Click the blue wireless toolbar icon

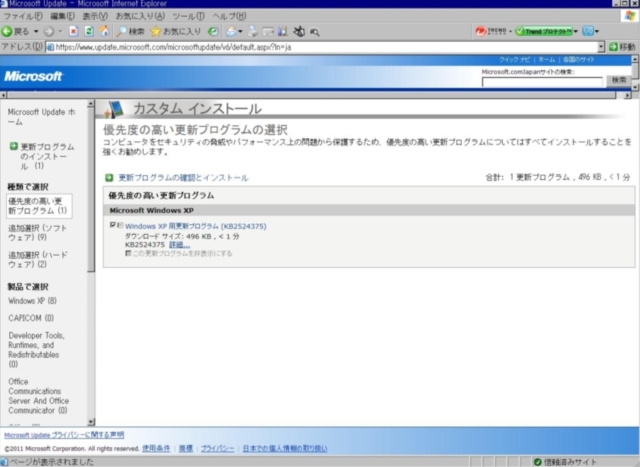coord(588,31)
